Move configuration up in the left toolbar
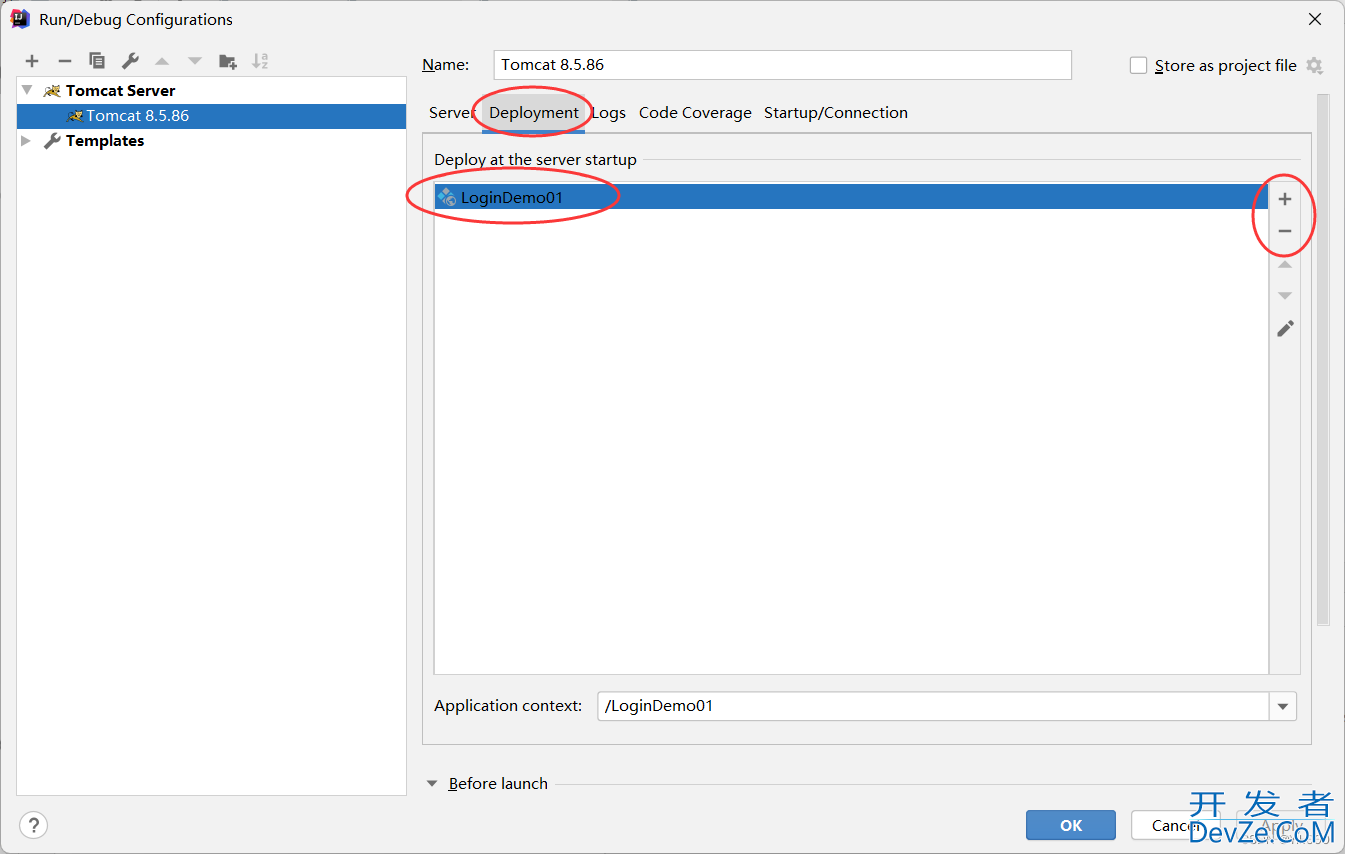Screen dimensions: 1345x854 point(162,61)
